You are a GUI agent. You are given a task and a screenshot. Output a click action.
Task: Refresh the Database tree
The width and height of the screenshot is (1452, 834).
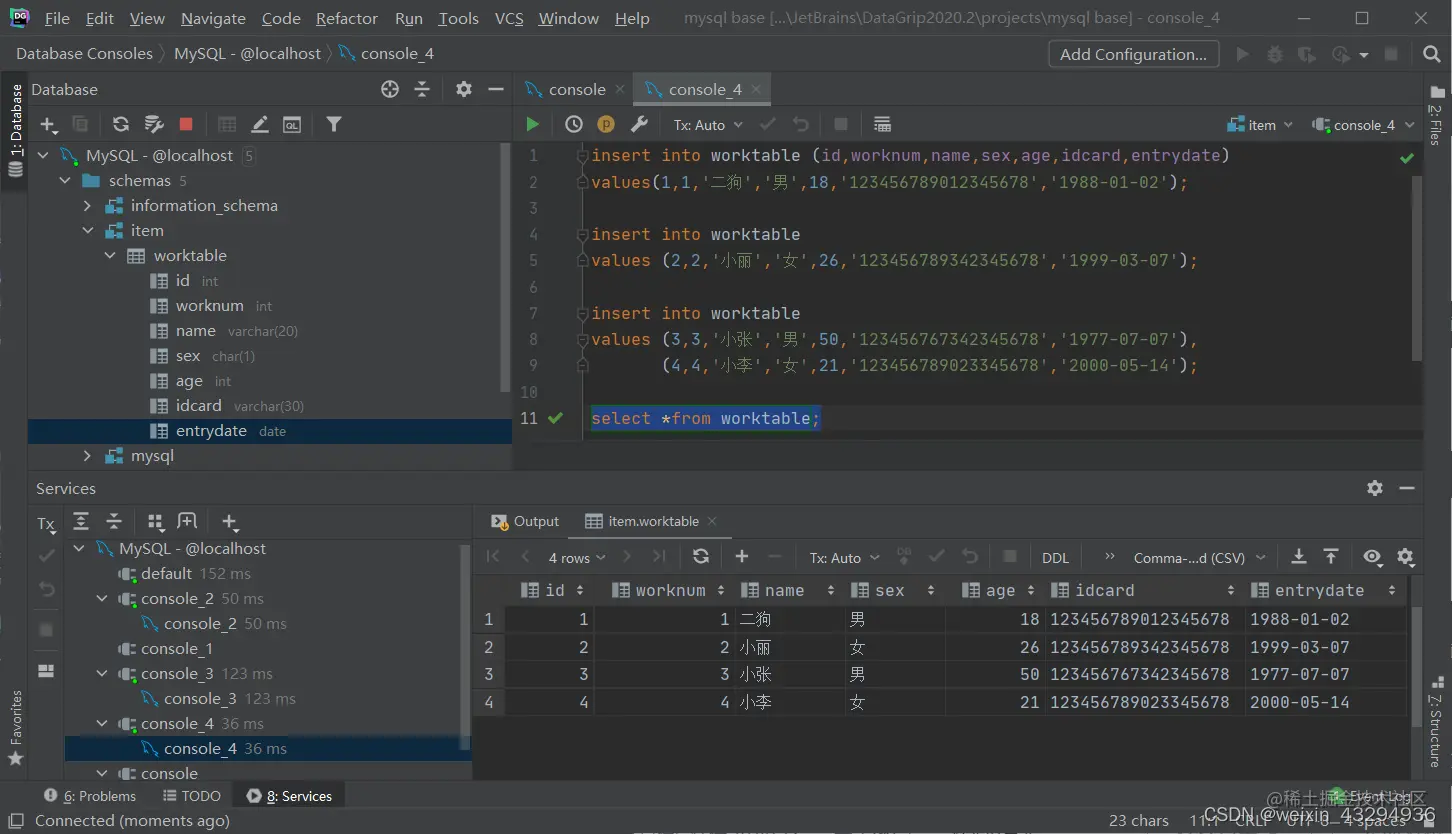(x=121, y=124)
